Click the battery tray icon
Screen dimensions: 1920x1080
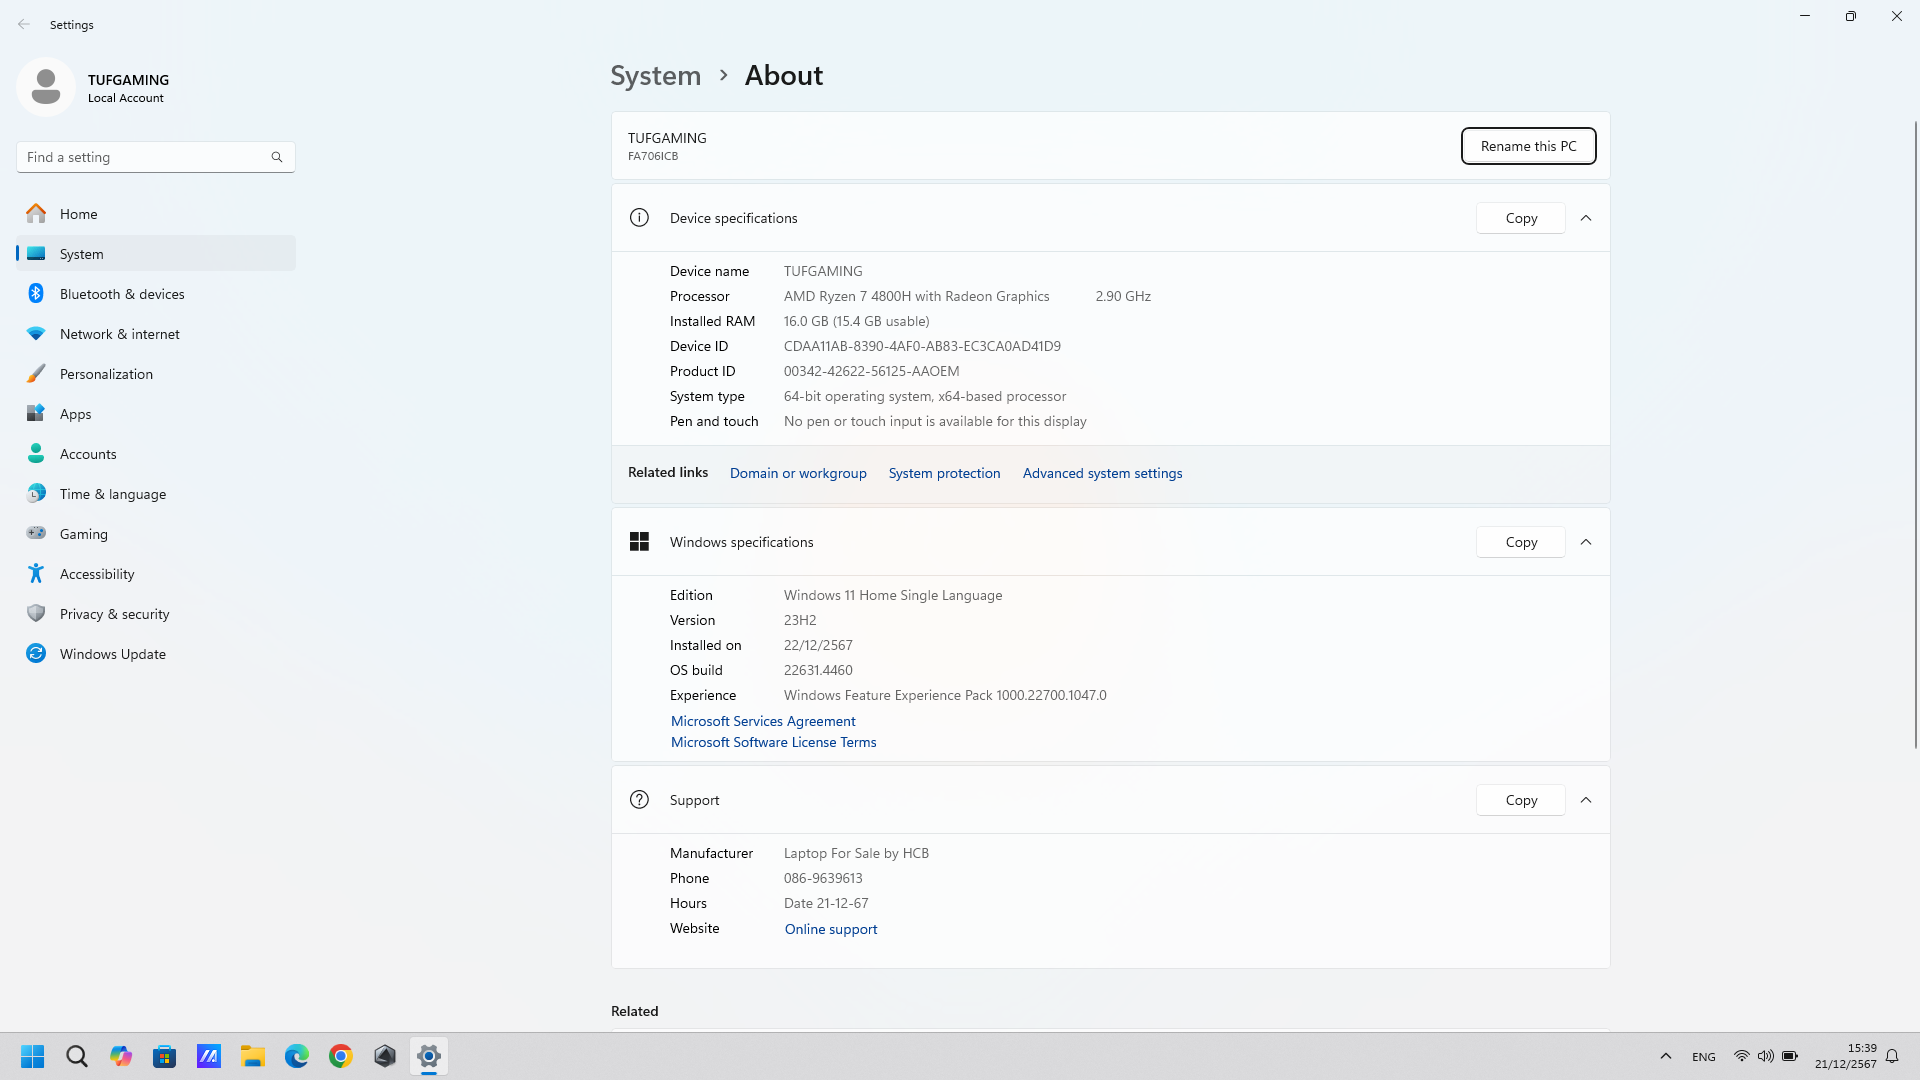pos(1790,1056)
